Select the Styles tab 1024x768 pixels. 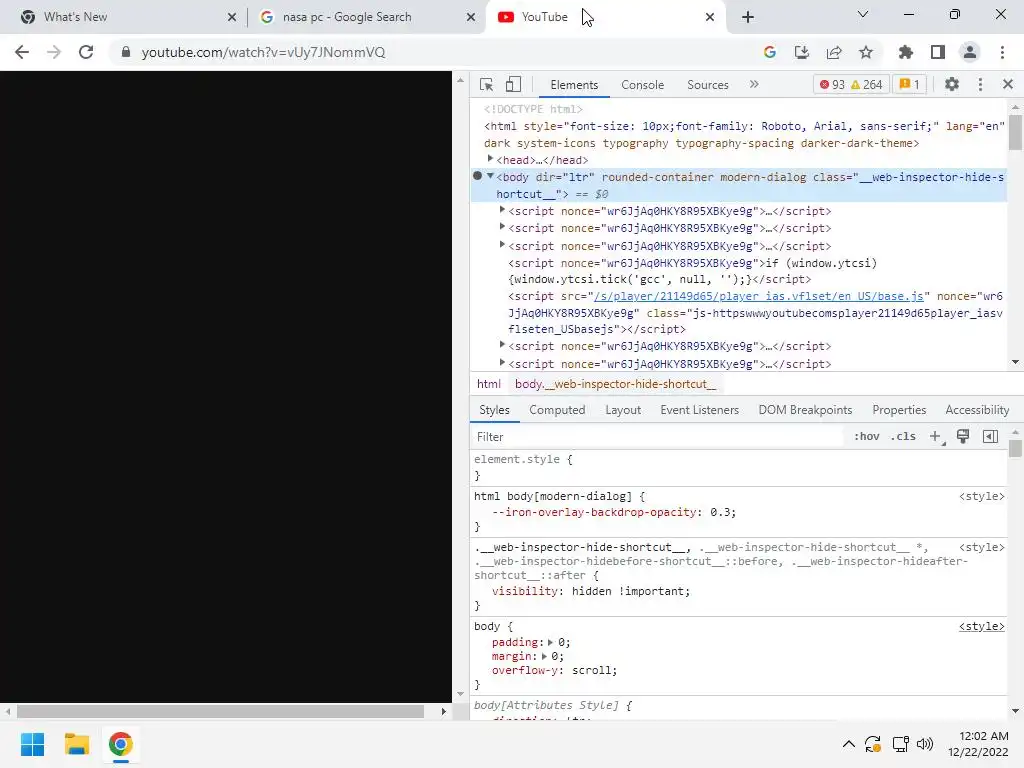pyautogui.click(x=494, y=409)
